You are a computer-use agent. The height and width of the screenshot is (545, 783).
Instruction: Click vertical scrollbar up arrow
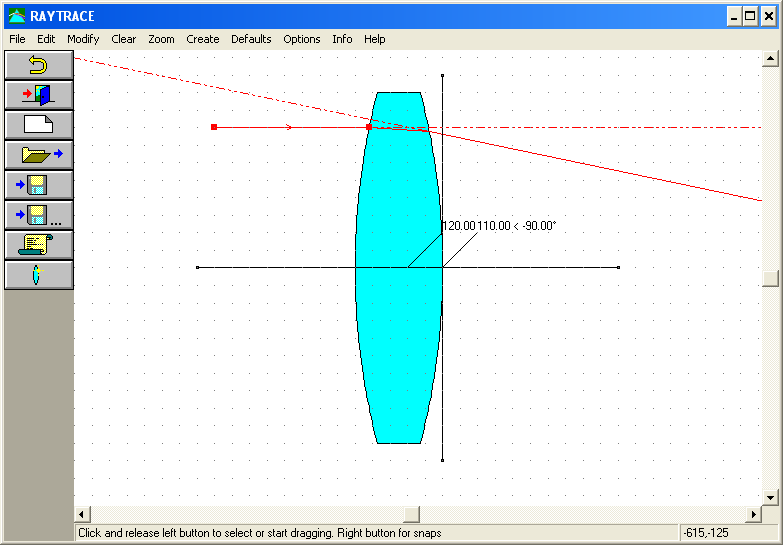(x=770, y=59)
